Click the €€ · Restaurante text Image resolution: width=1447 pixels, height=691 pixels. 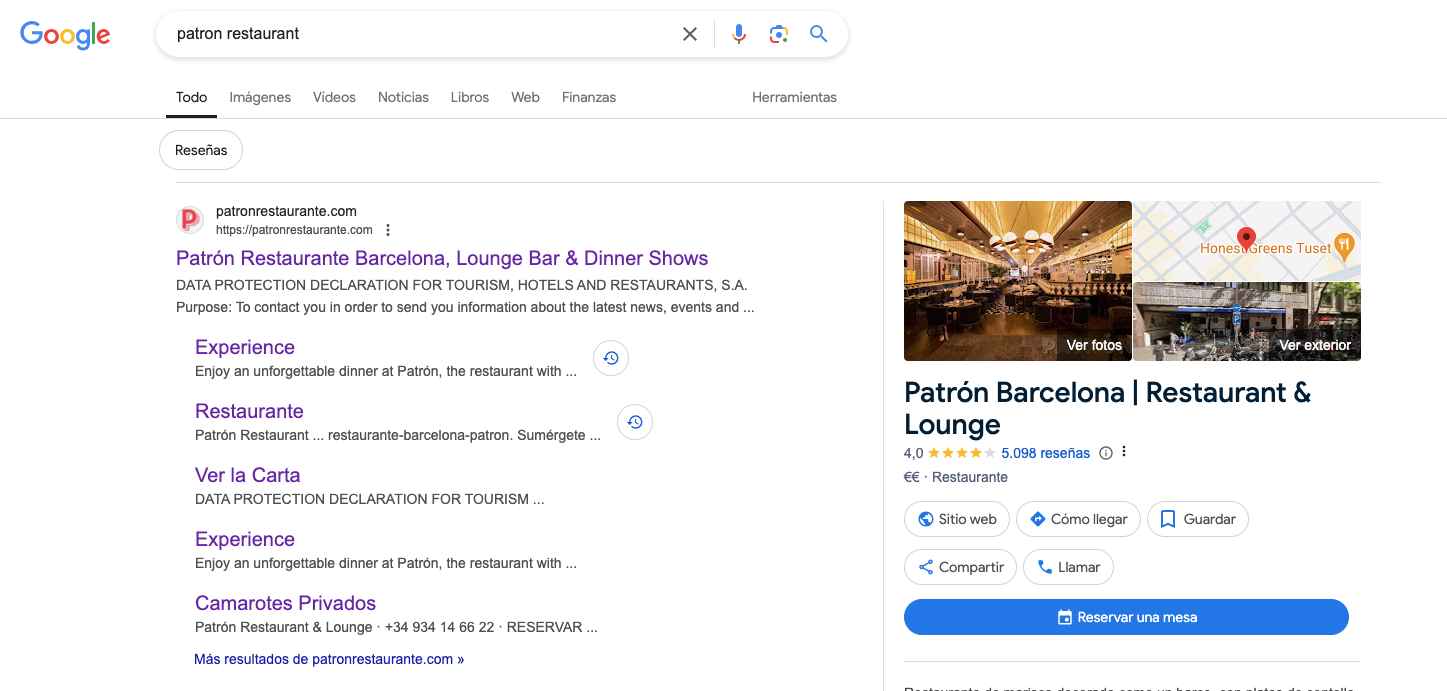[955, 477]
